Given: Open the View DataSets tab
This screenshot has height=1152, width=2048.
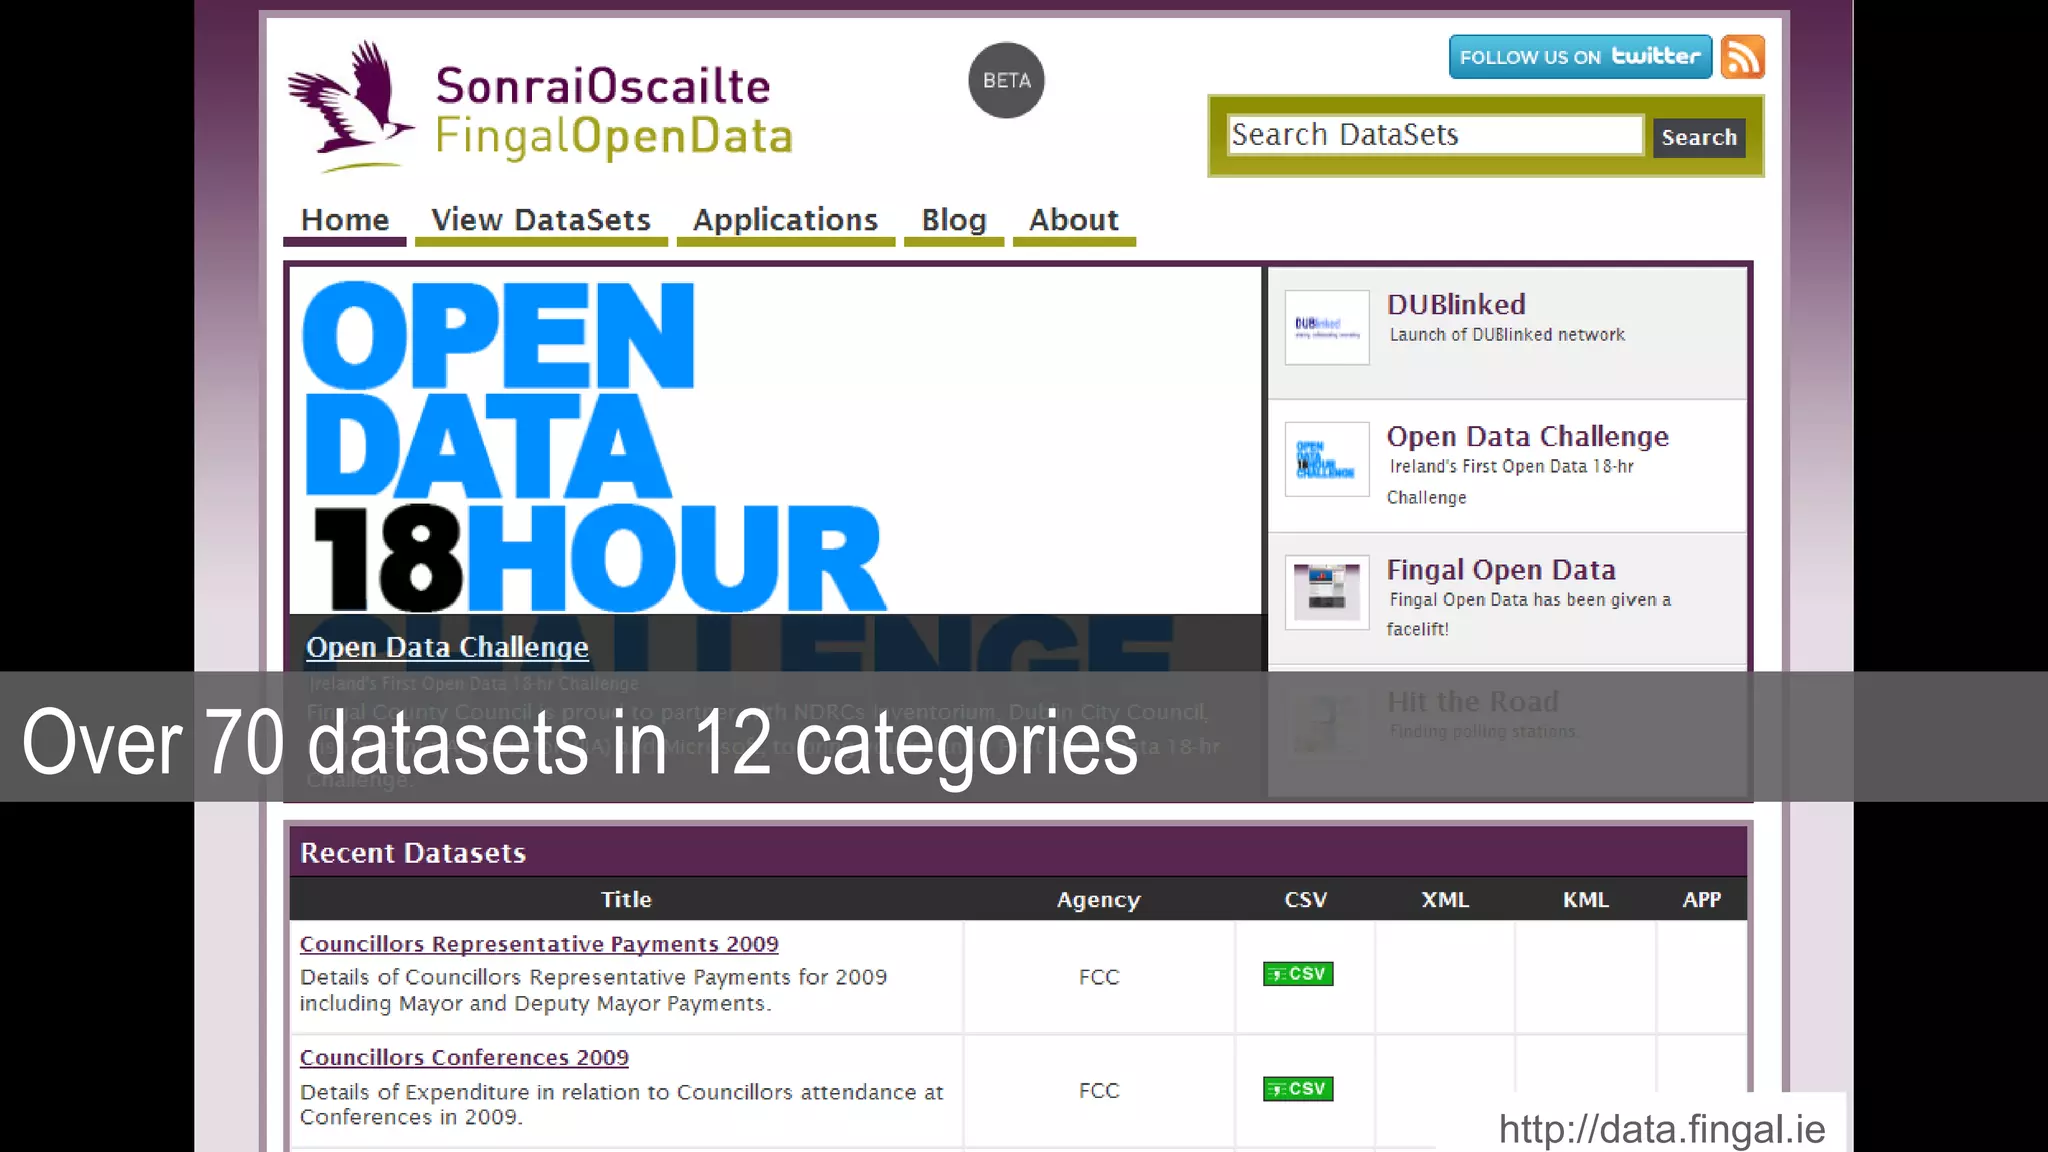Looking at the screenshot, I should pyautogui.click(x=541, y=220).
